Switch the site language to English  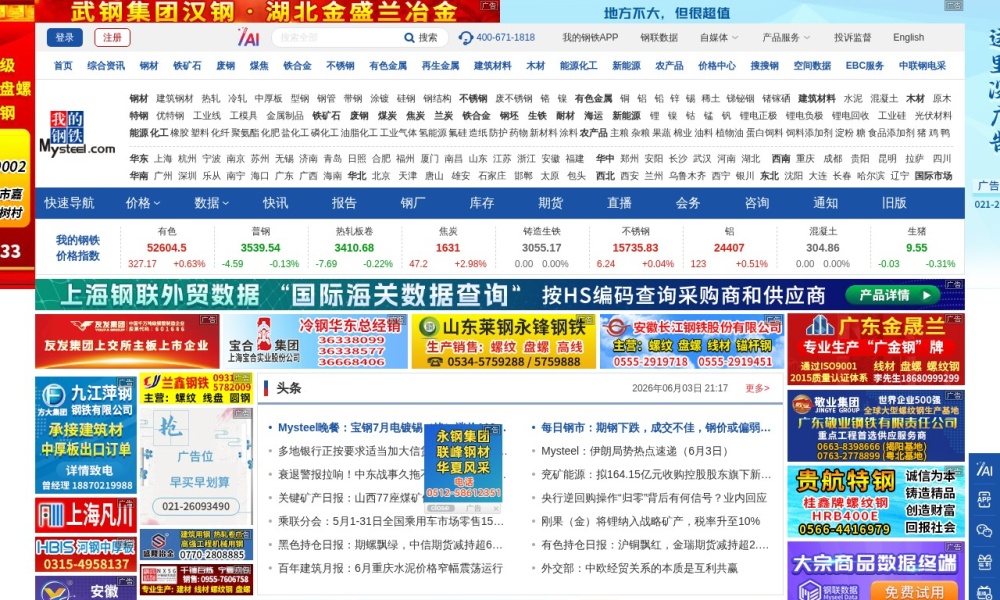908,38
